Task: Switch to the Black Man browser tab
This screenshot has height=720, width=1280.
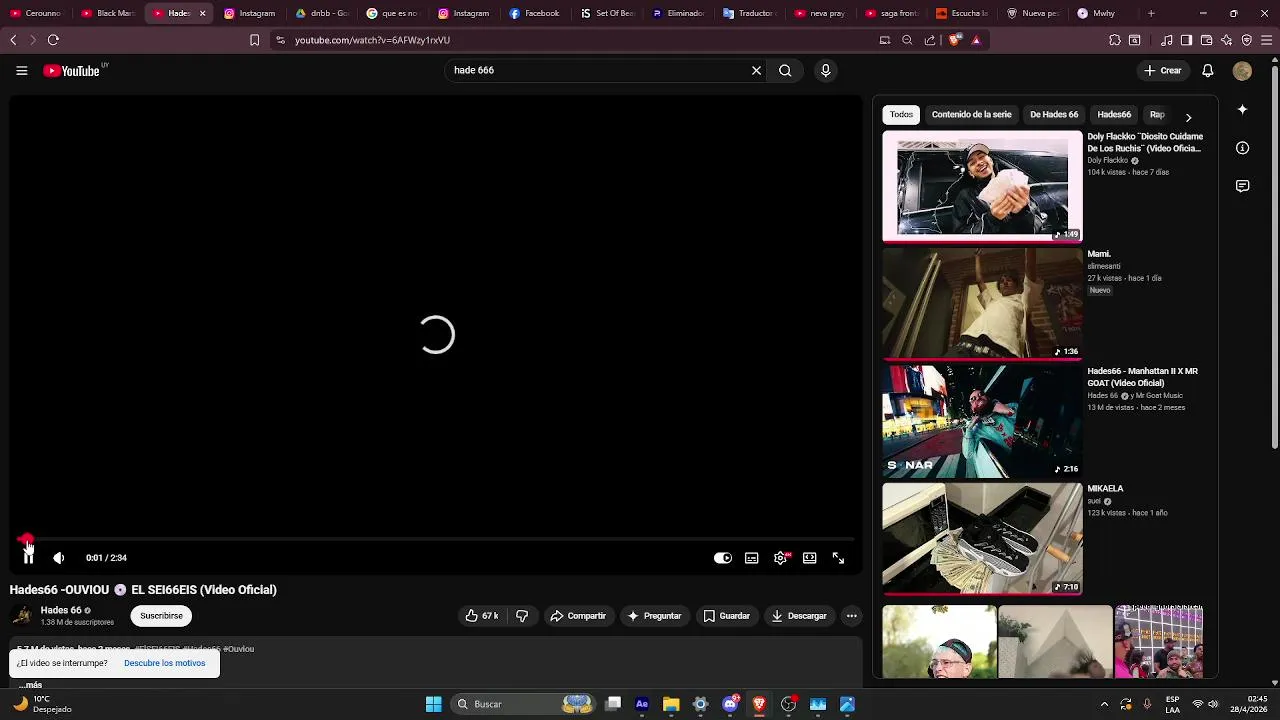Action: pyautogui.click(x=108, y=13)
